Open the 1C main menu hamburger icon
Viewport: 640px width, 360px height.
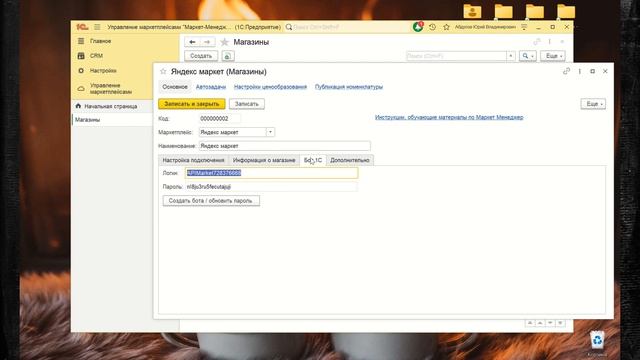[97, 27]
